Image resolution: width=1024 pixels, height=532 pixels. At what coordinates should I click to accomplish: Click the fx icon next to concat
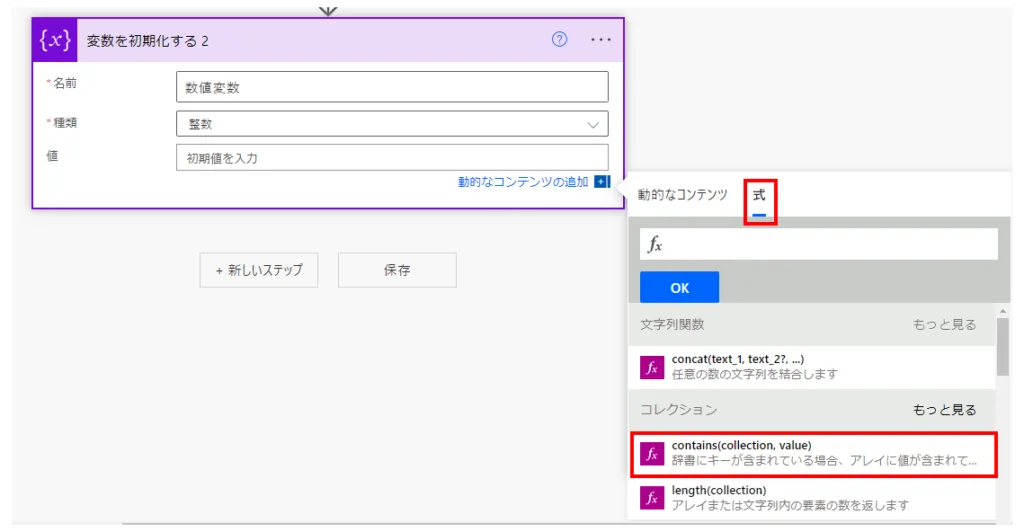point(652,367)
